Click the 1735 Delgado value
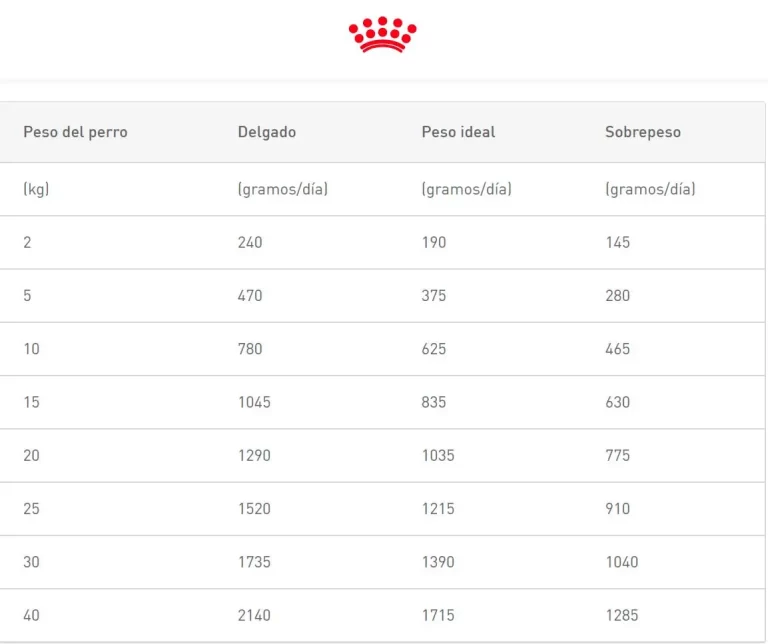Image resolution: width=768 pixels, height=644 pixels. click(x=254, y=562)
